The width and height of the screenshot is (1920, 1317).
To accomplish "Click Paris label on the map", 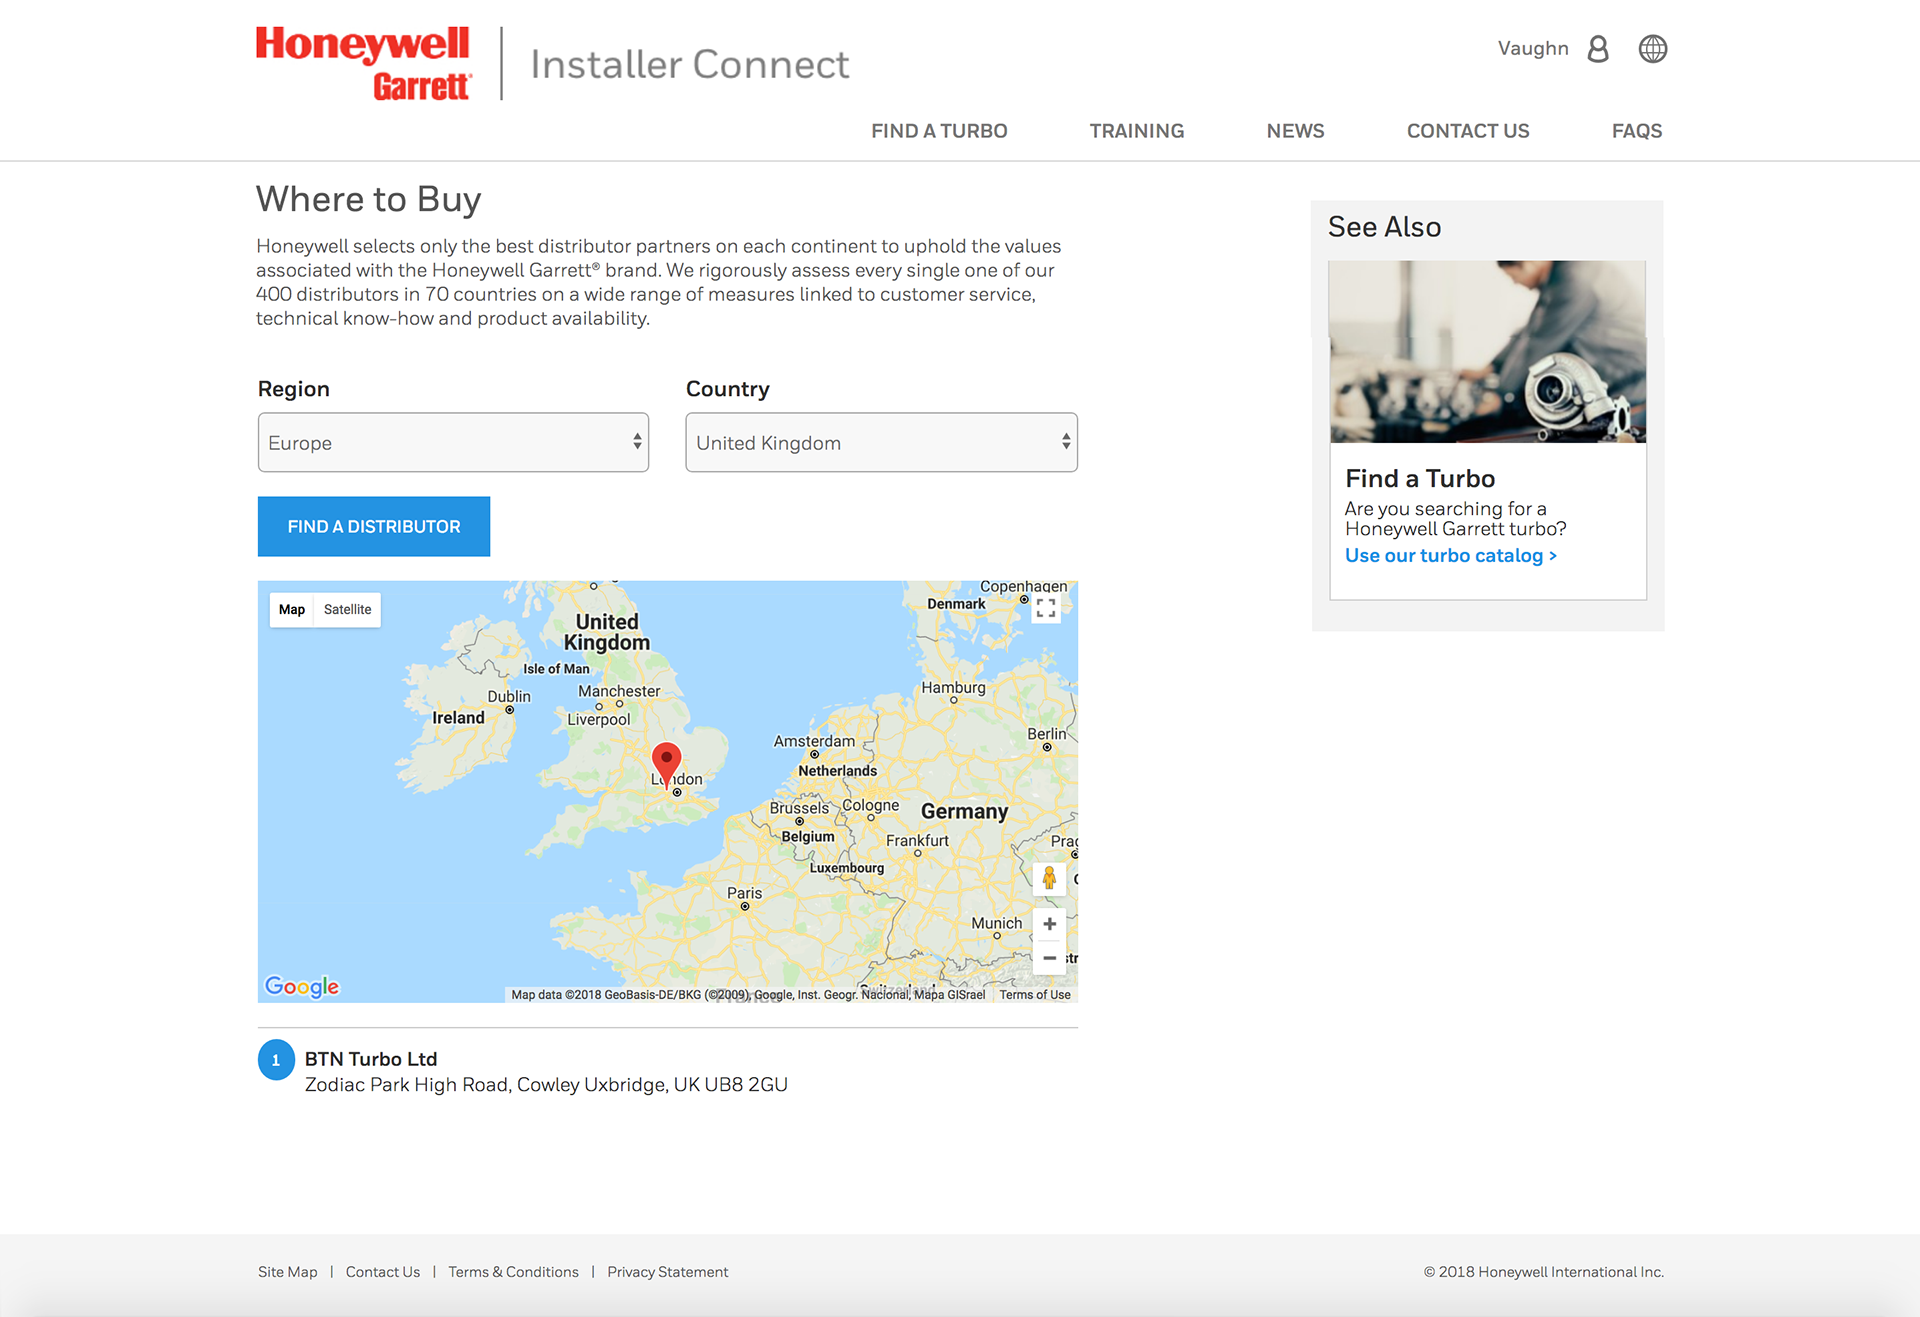I will (744, 893).
